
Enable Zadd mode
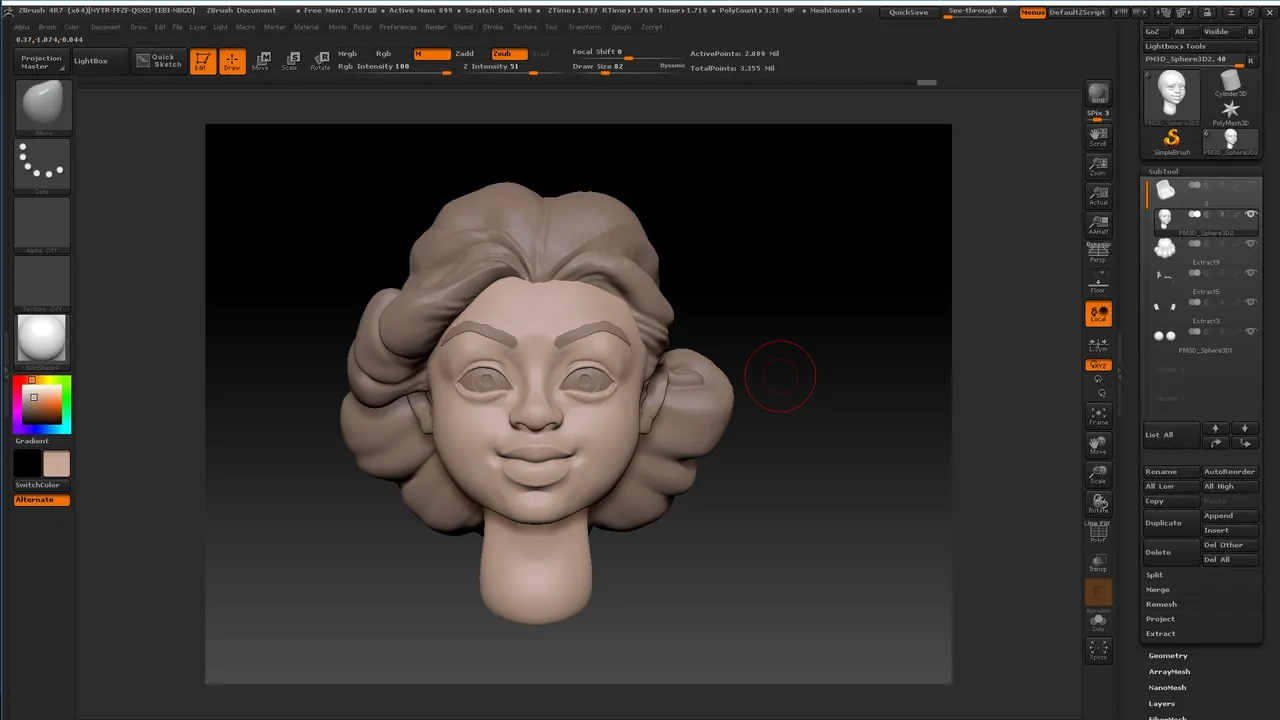pos(465,54)
